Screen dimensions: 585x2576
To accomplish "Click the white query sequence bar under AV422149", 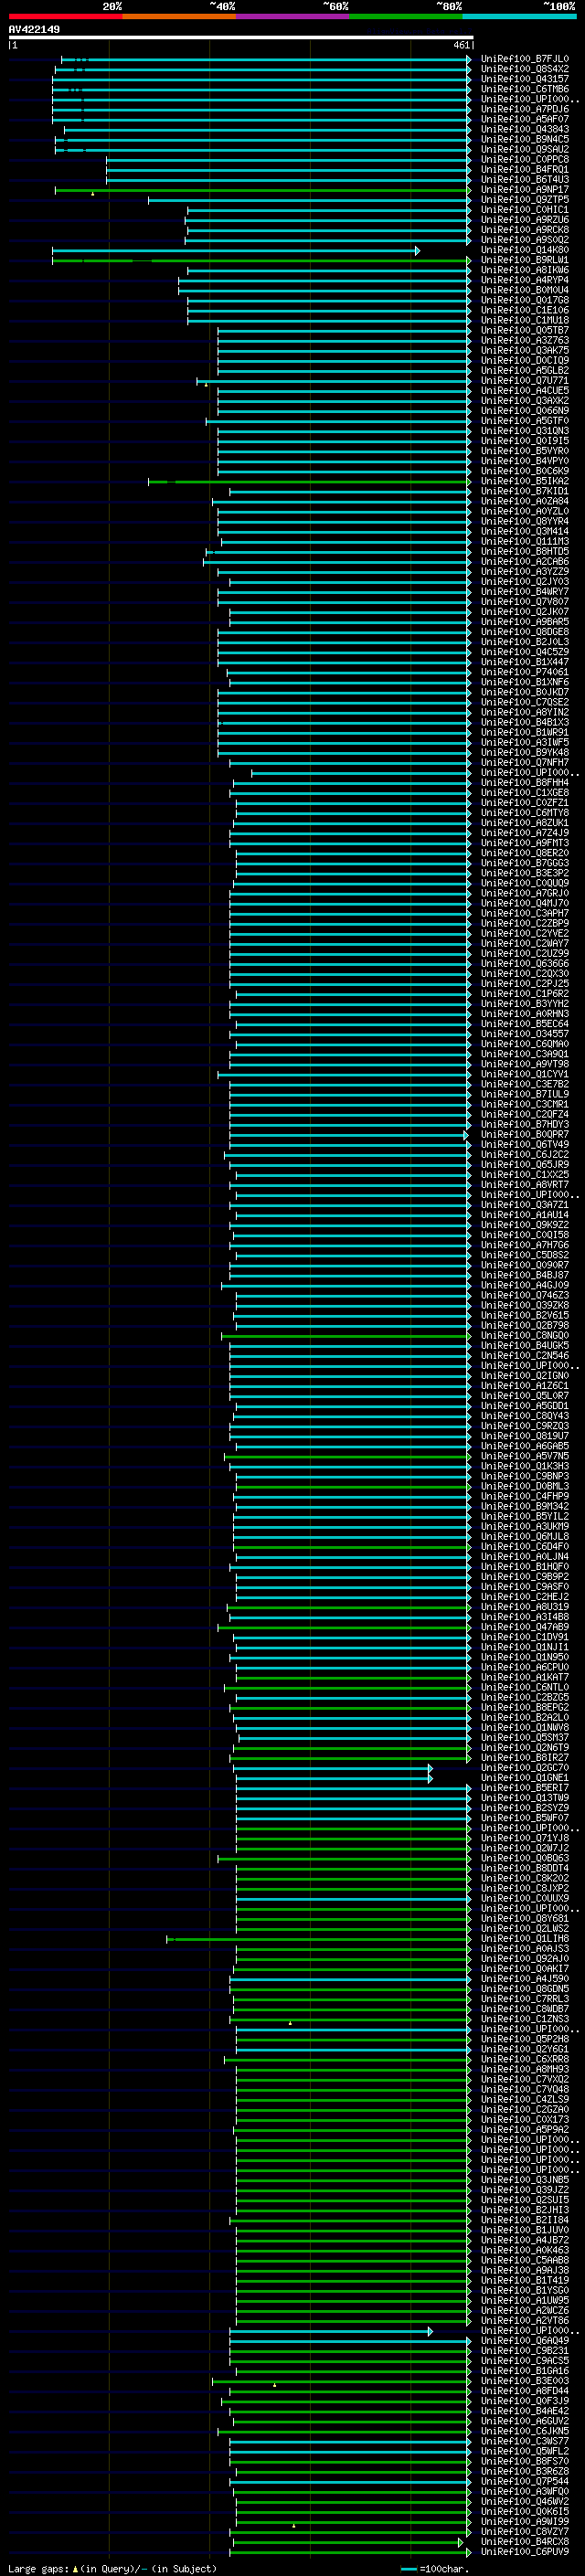I will click(240, 38).
